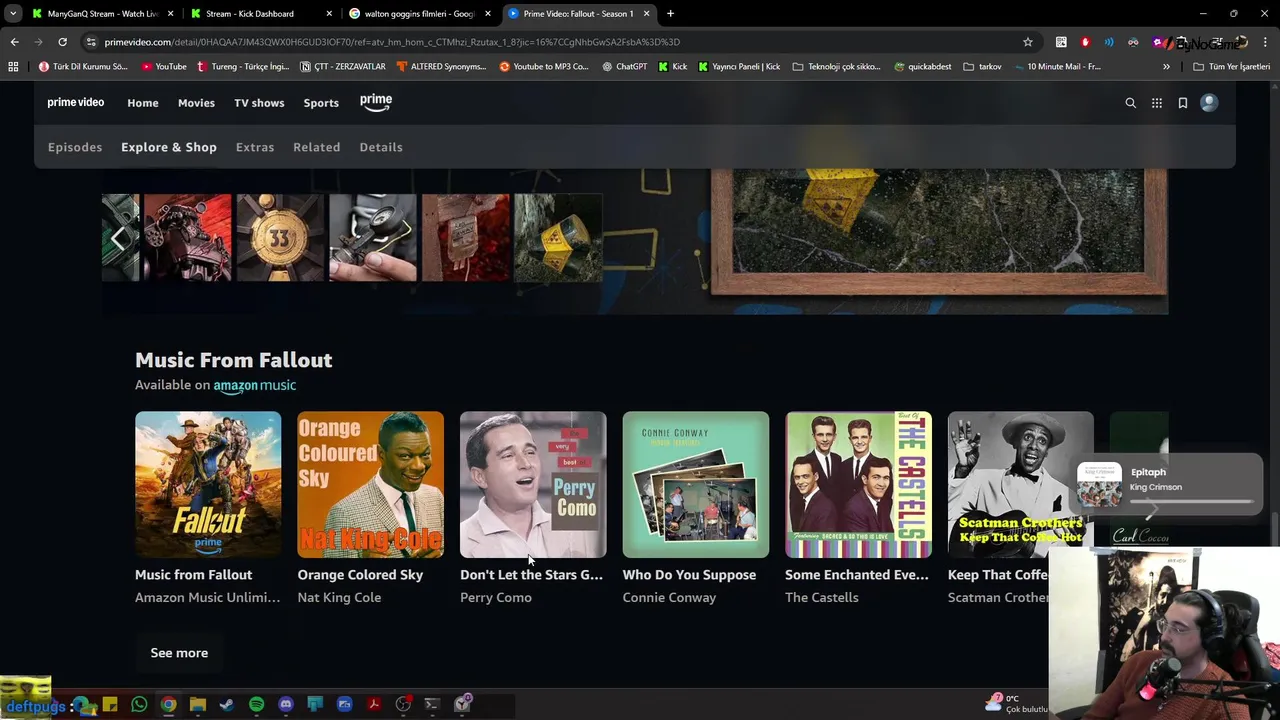This screenshot has width=1280, height=720.
Task: Open Orange Colored Sky Nat King Cole cover
Action: coord(370,484)
